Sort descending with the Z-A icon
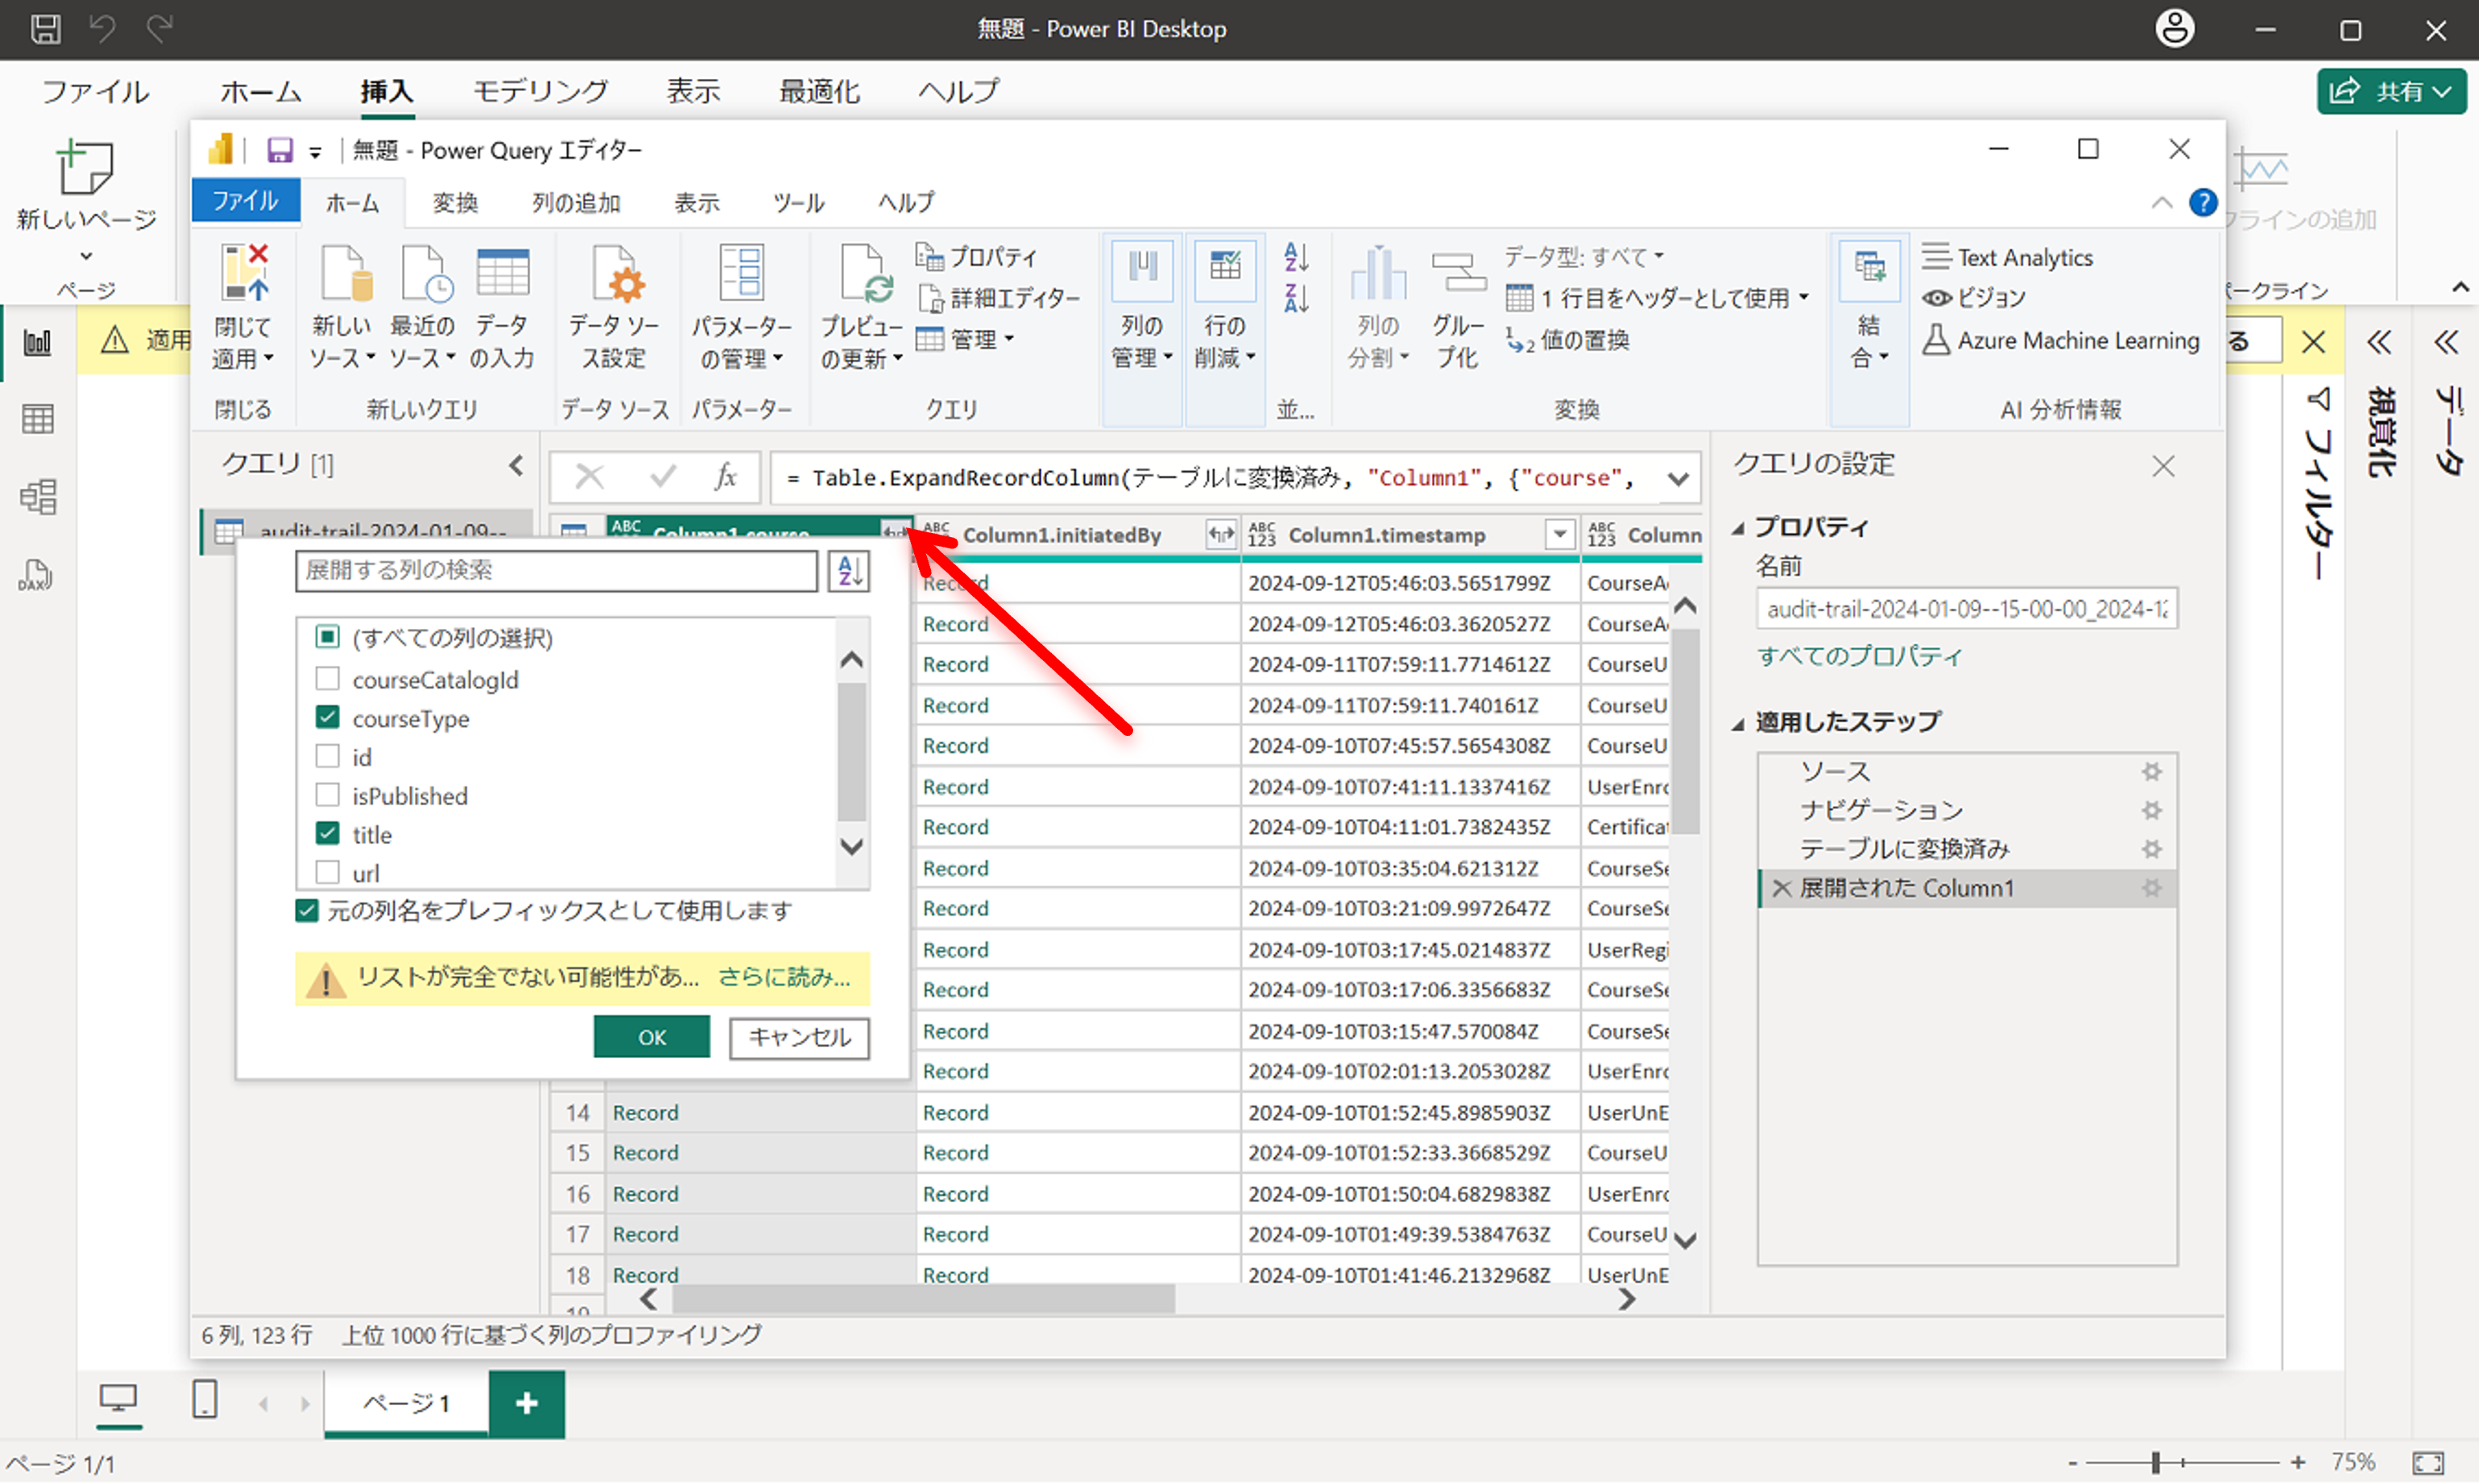This screenshot has width=2479, height=1484. [1296, 298]
